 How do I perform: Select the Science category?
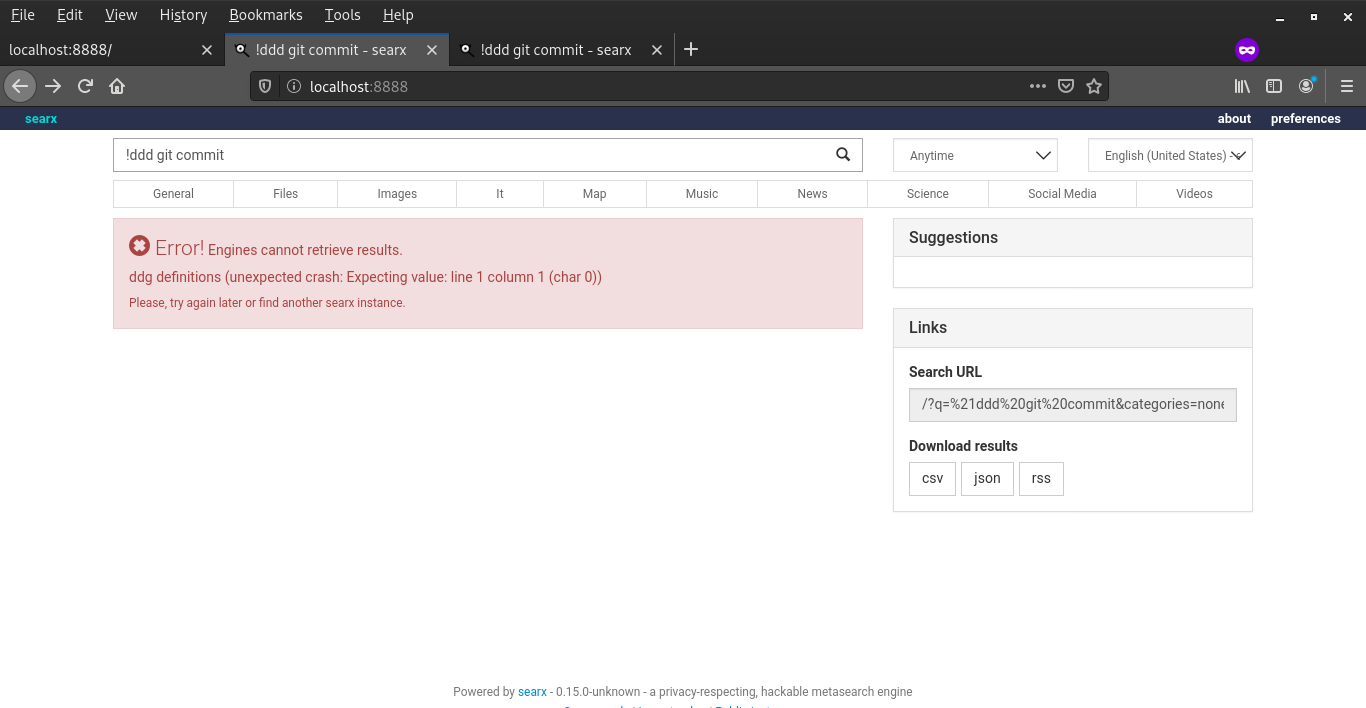(x=927, y=193)
